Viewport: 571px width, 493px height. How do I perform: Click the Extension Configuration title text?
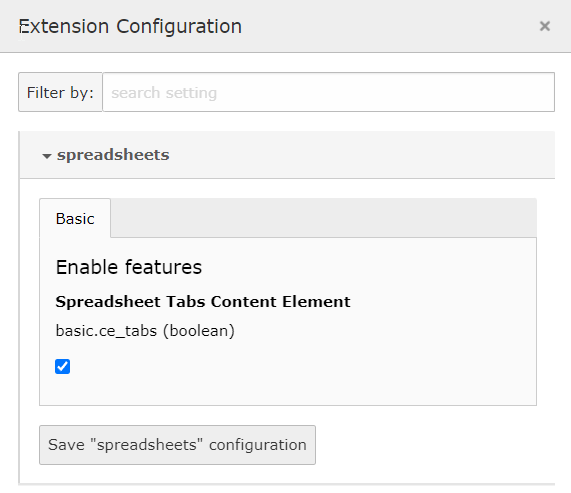tap(130, 26)
